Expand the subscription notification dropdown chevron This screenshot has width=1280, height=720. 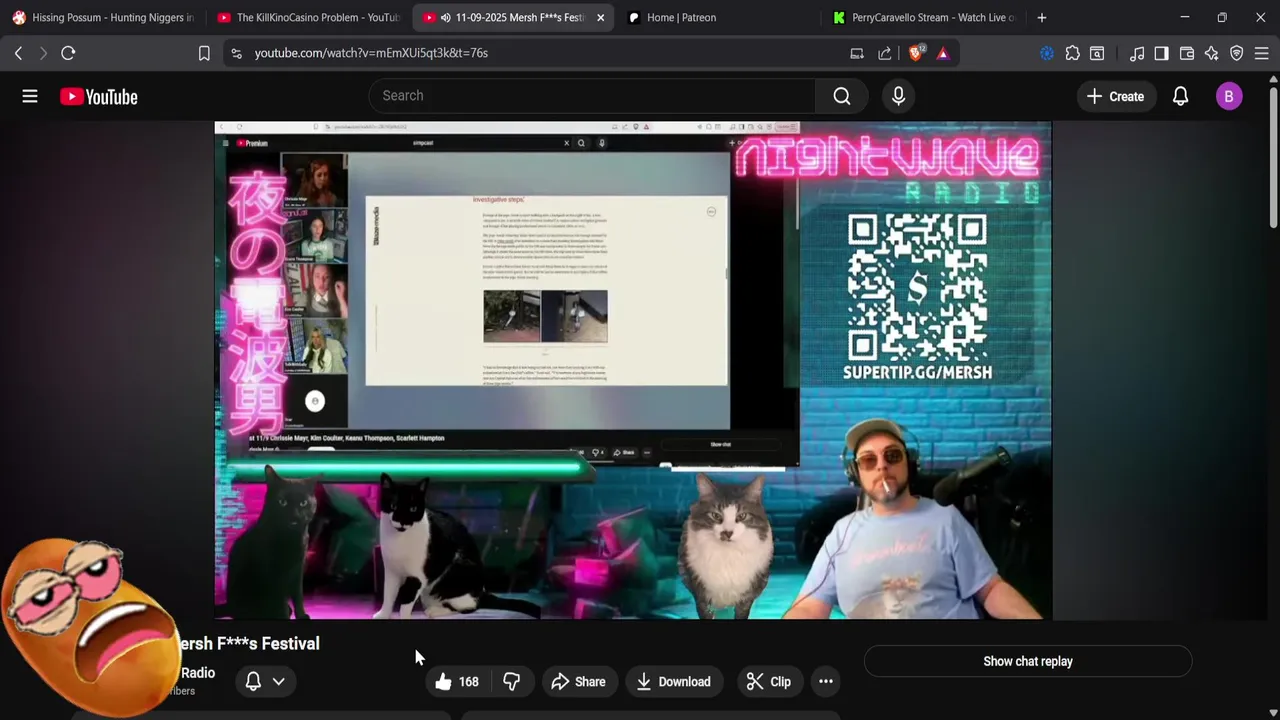pos(279,681)
